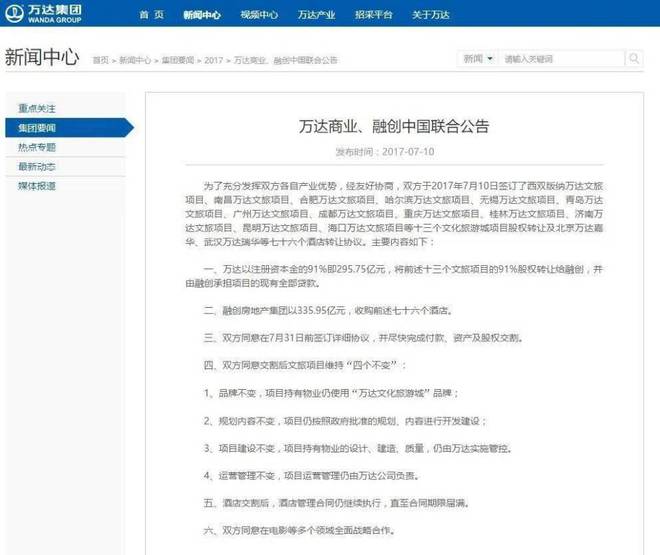Go to 首页 in top navigation
The height and width of the screenshot is (555, 660).
tap(152, 15)
